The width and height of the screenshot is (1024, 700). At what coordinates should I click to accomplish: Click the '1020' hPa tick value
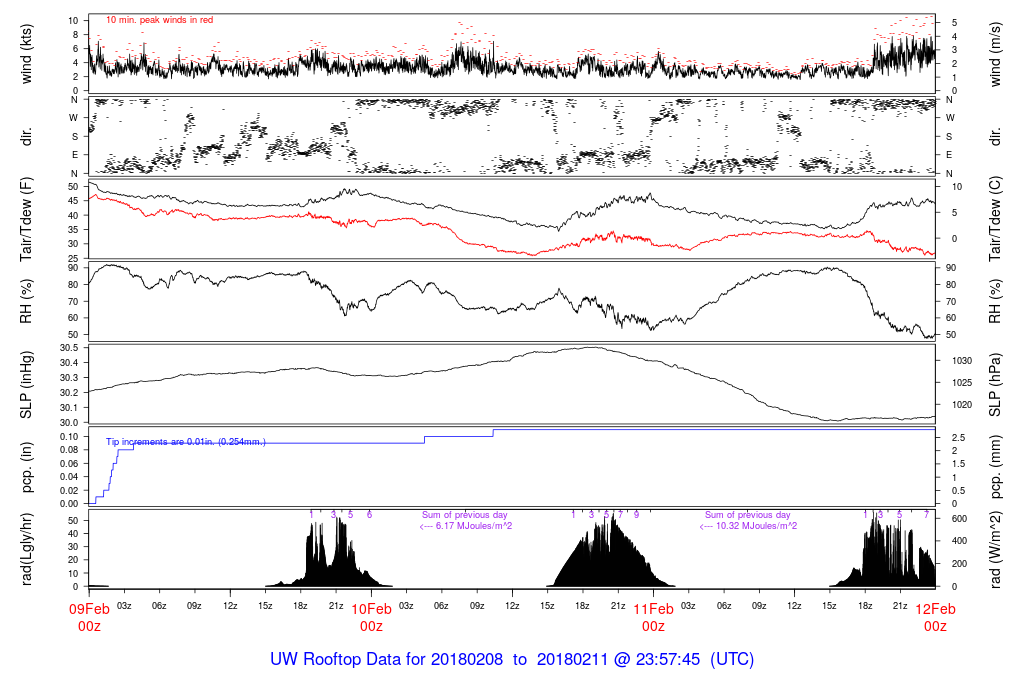click(962, 405)
